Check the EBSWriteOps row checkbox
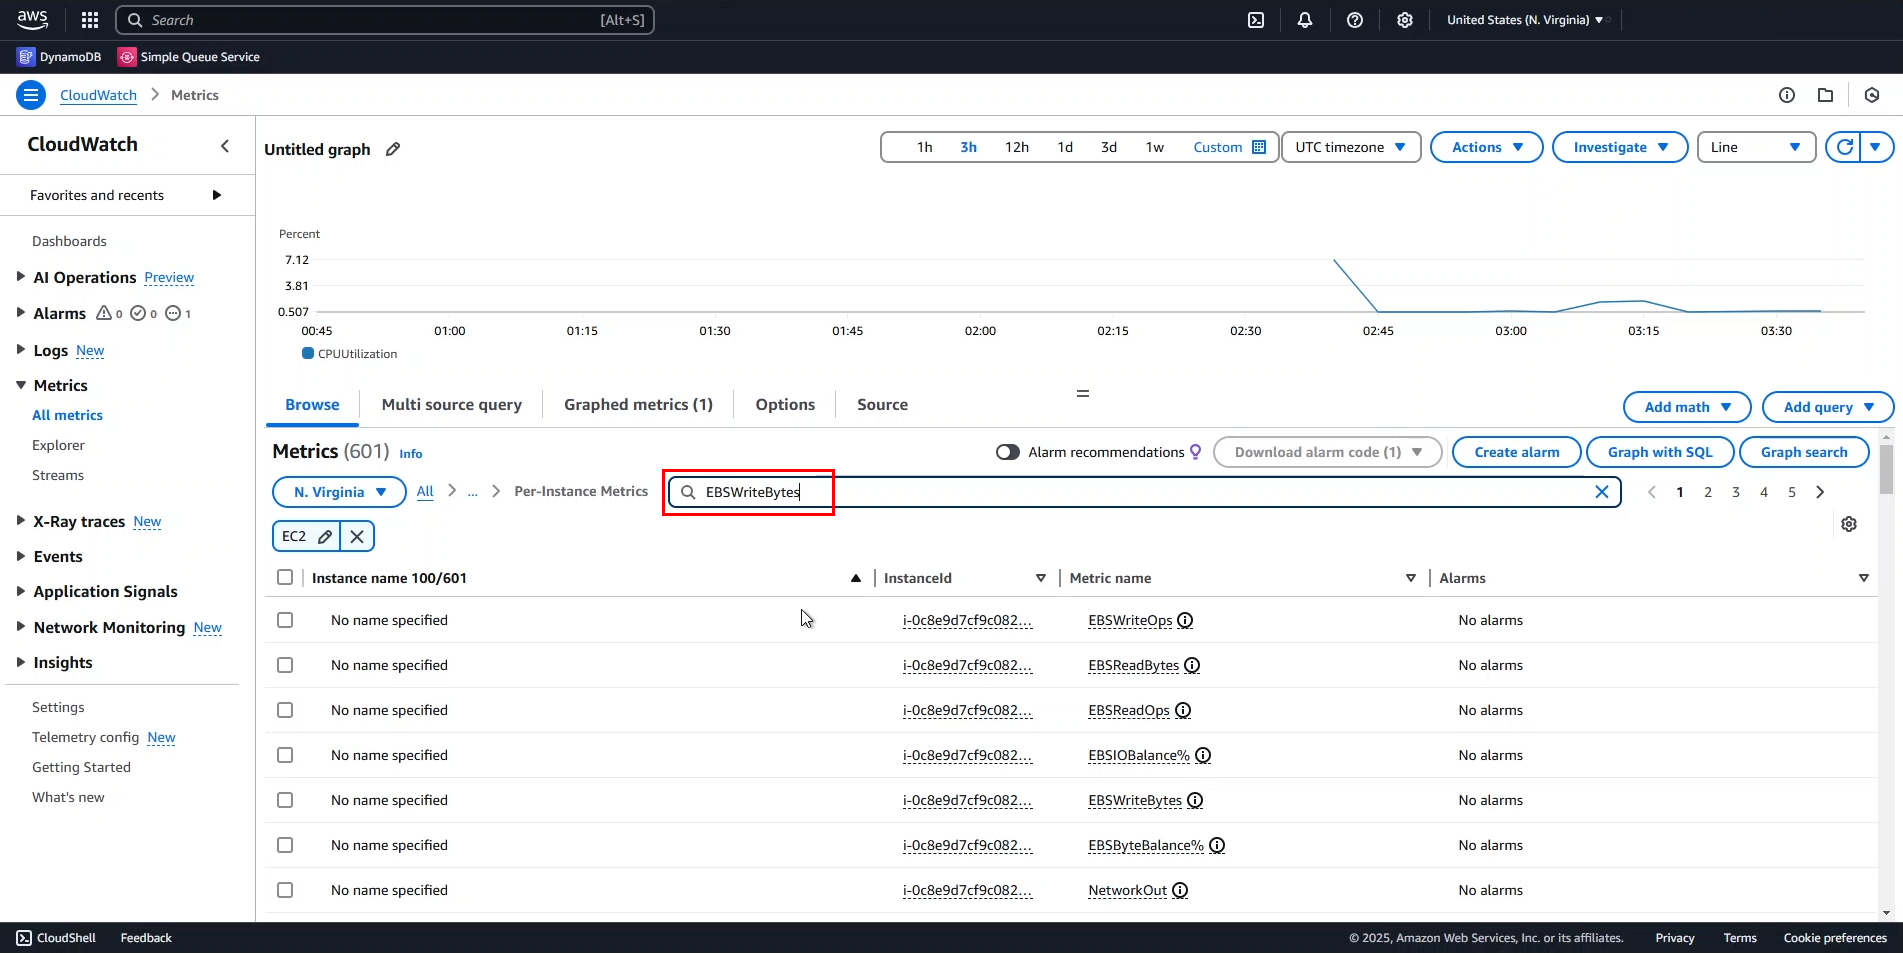Viewport: 1903px width, 953px height. [285, 620]
